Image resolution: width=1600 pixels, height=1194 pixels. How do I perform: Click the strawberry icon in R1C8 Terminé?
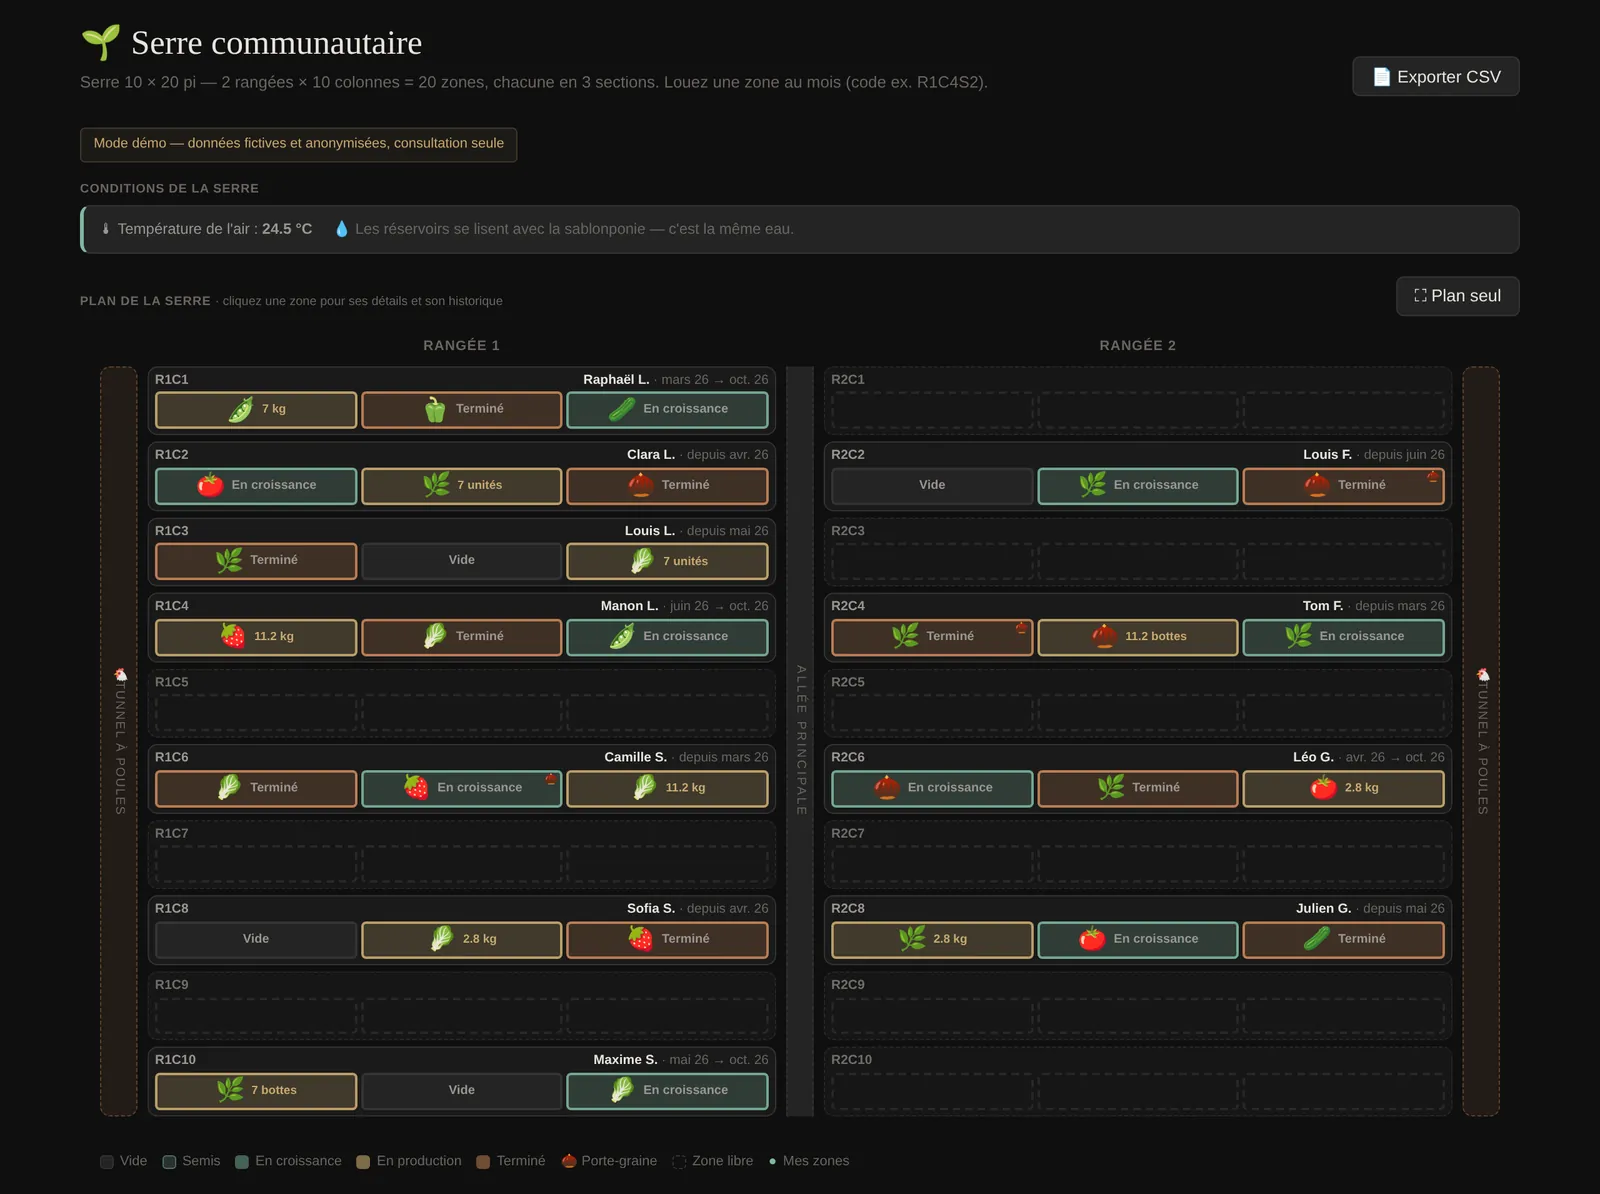[641, 939]
